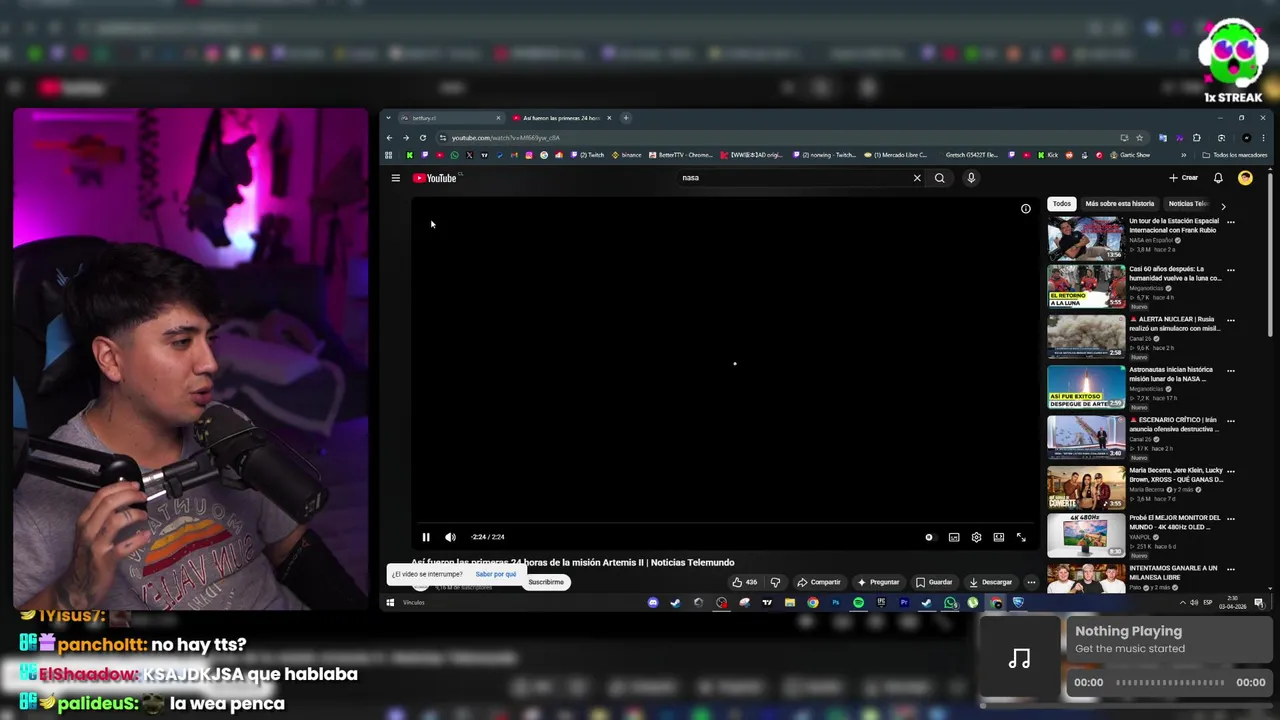Expand the hidden bookmarks chevron
The width and height of the screenshot is (1280, 720).
click(x=1184, y=155)
